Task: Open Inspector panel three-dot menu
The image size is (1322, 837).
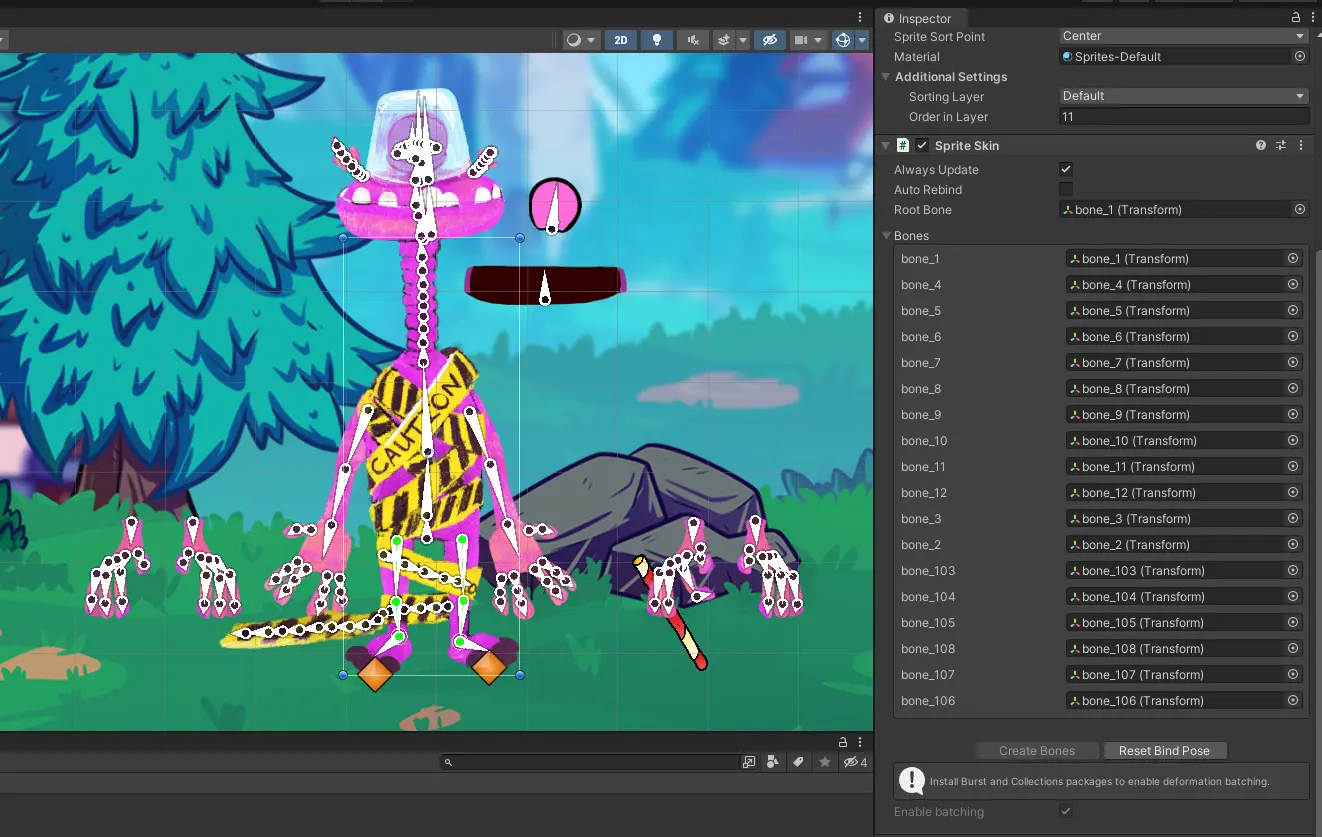Action: coord(1312,18)
